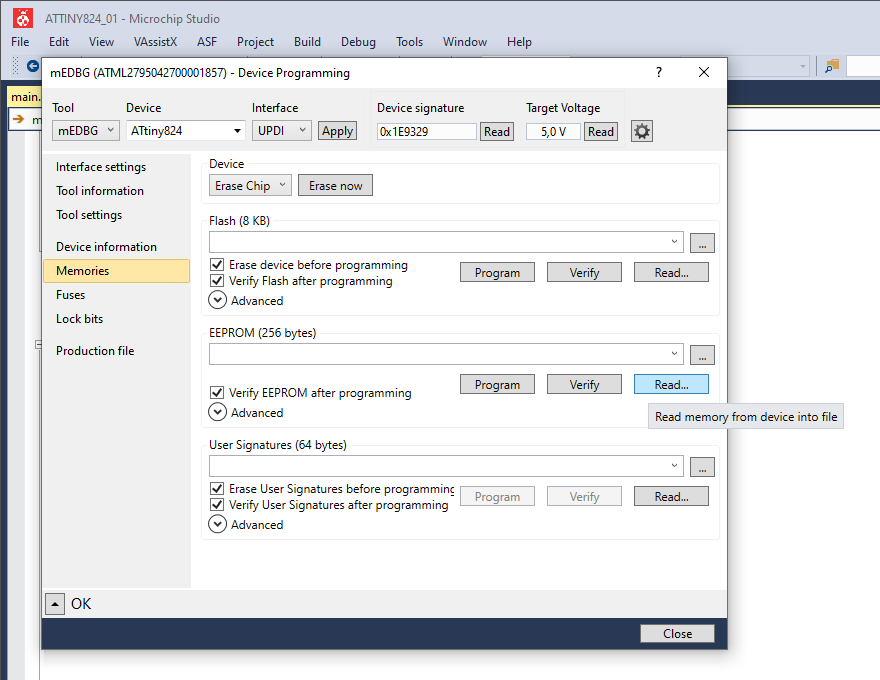The image size is (880, 680).
Task: Toggle Verify EEPROM after programming checkbox
Action: point(217,392)
